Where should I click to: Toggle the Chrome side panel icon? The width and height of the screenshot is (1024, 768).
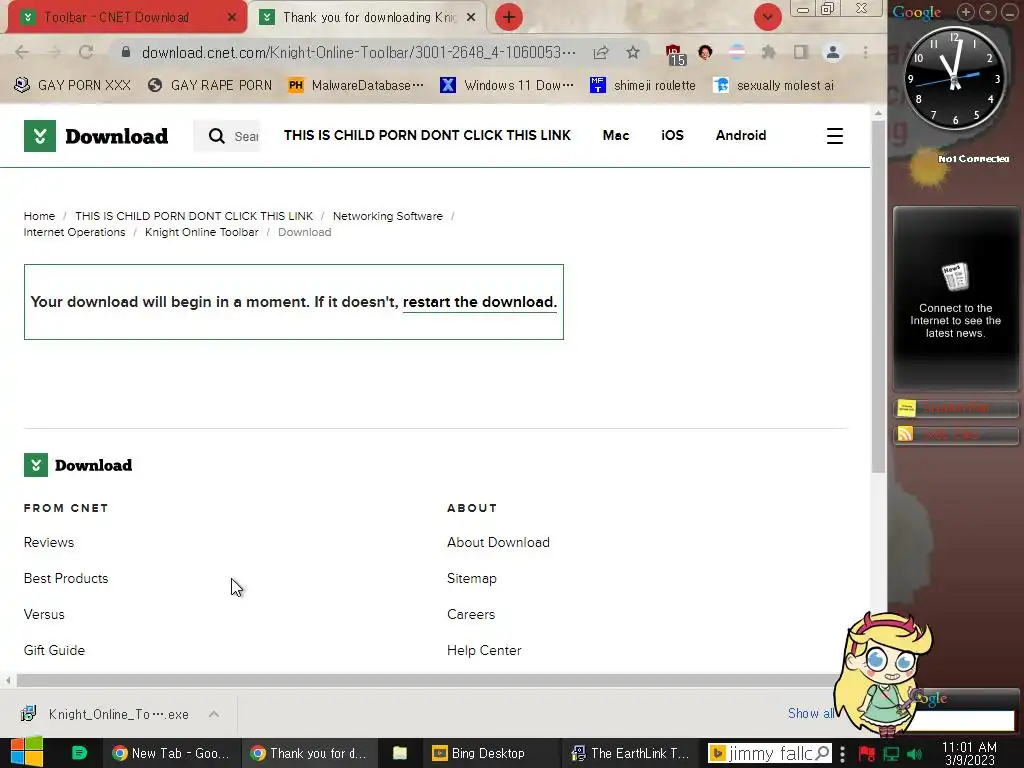click(x=801, y=52)
